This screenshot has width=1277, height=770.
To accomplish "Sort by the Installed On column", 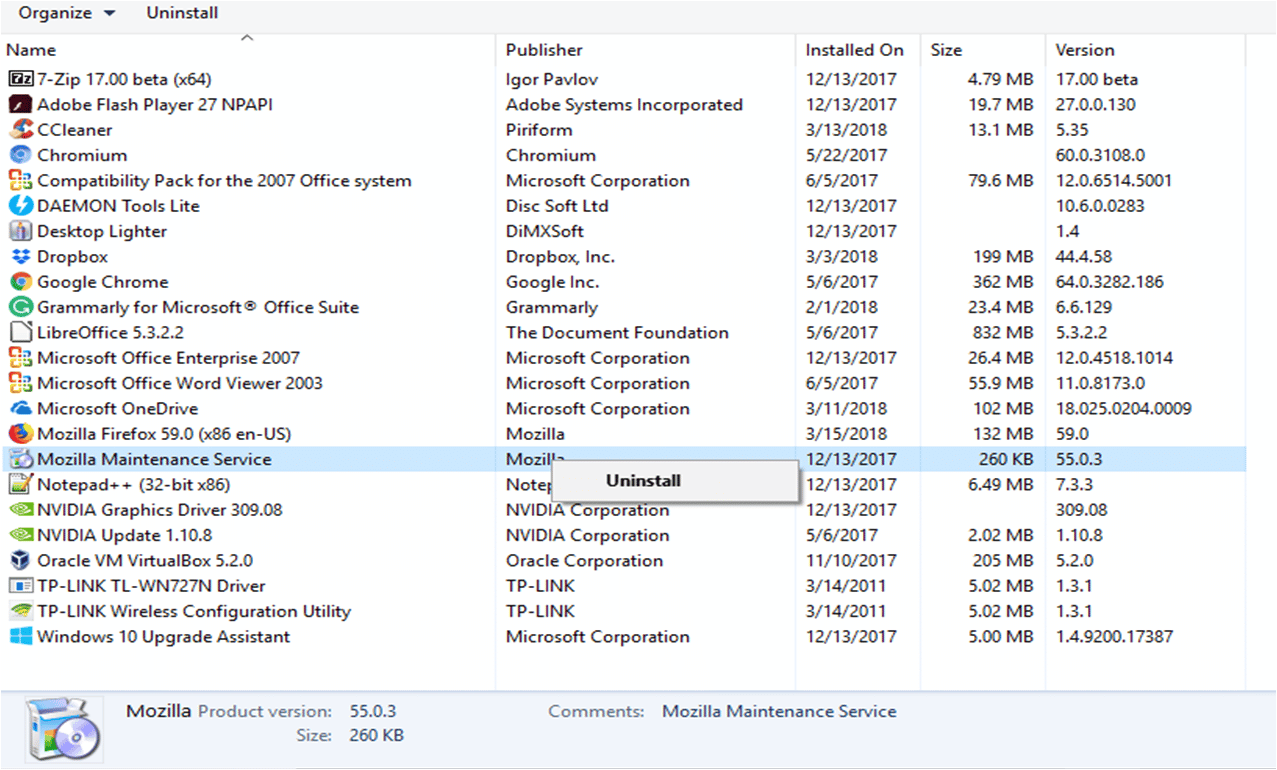I will click(x=855, y=50).
